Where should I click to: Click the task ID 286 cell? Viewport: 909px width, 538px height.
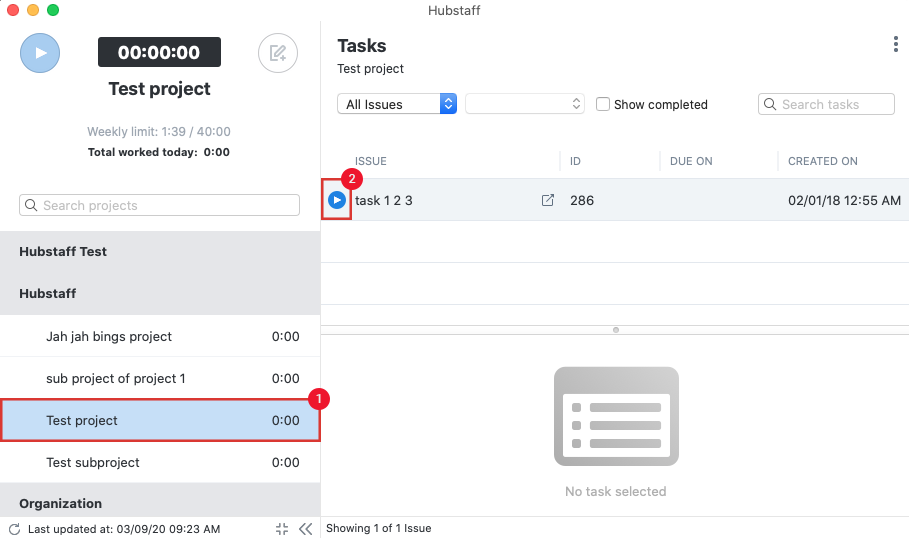coord(581,201)
